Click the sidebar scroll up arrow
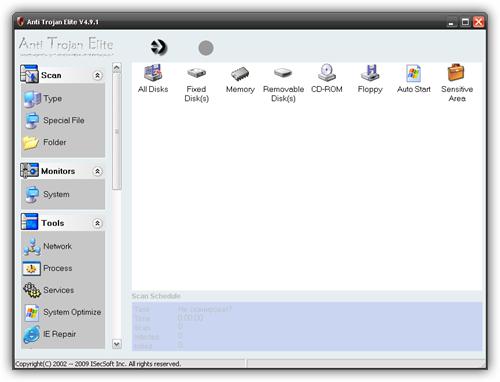 [117, 68]
